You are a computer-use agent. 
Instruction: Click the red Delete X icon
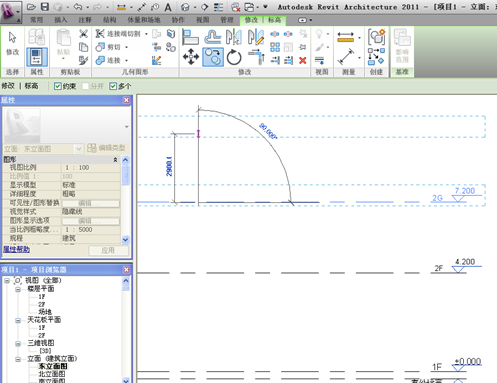(303, 60)
